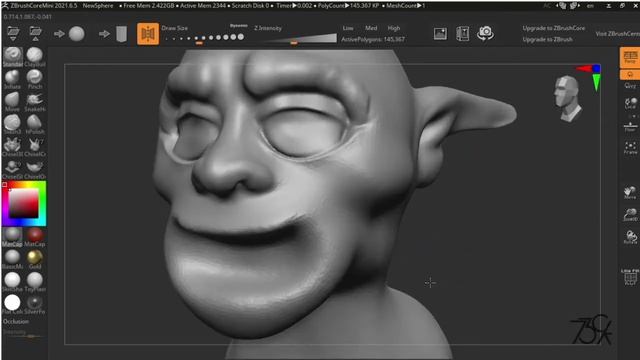Open Visit ZBrushCentral link

point(618,34)
